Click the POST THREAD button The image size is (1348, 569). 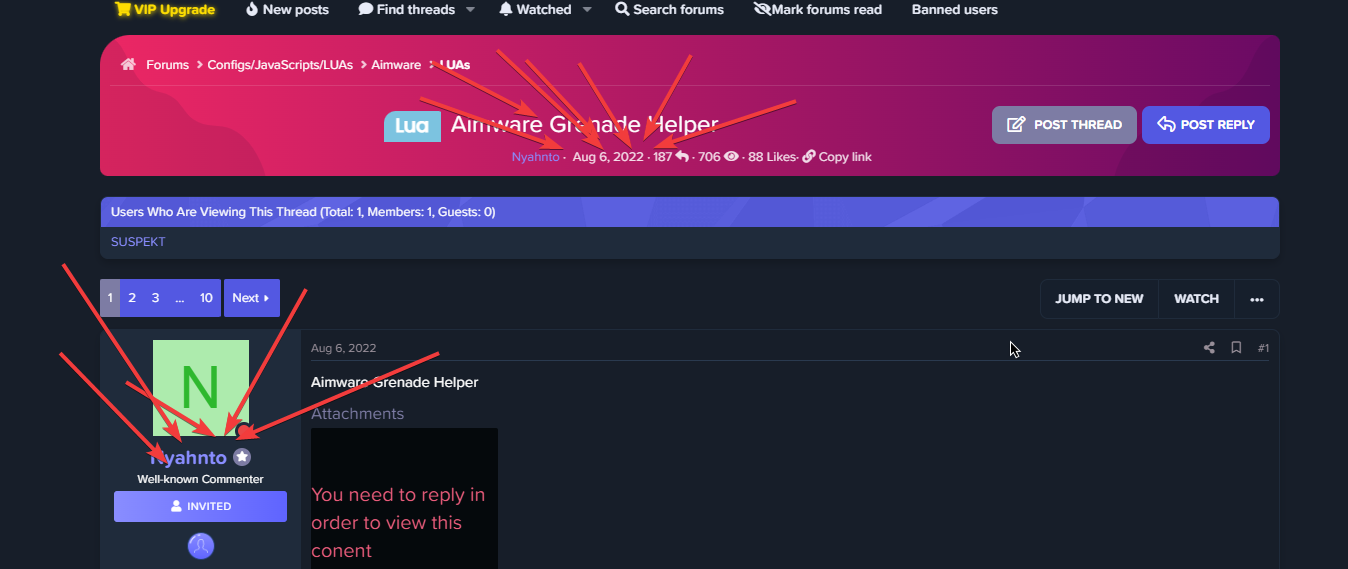1064,125
